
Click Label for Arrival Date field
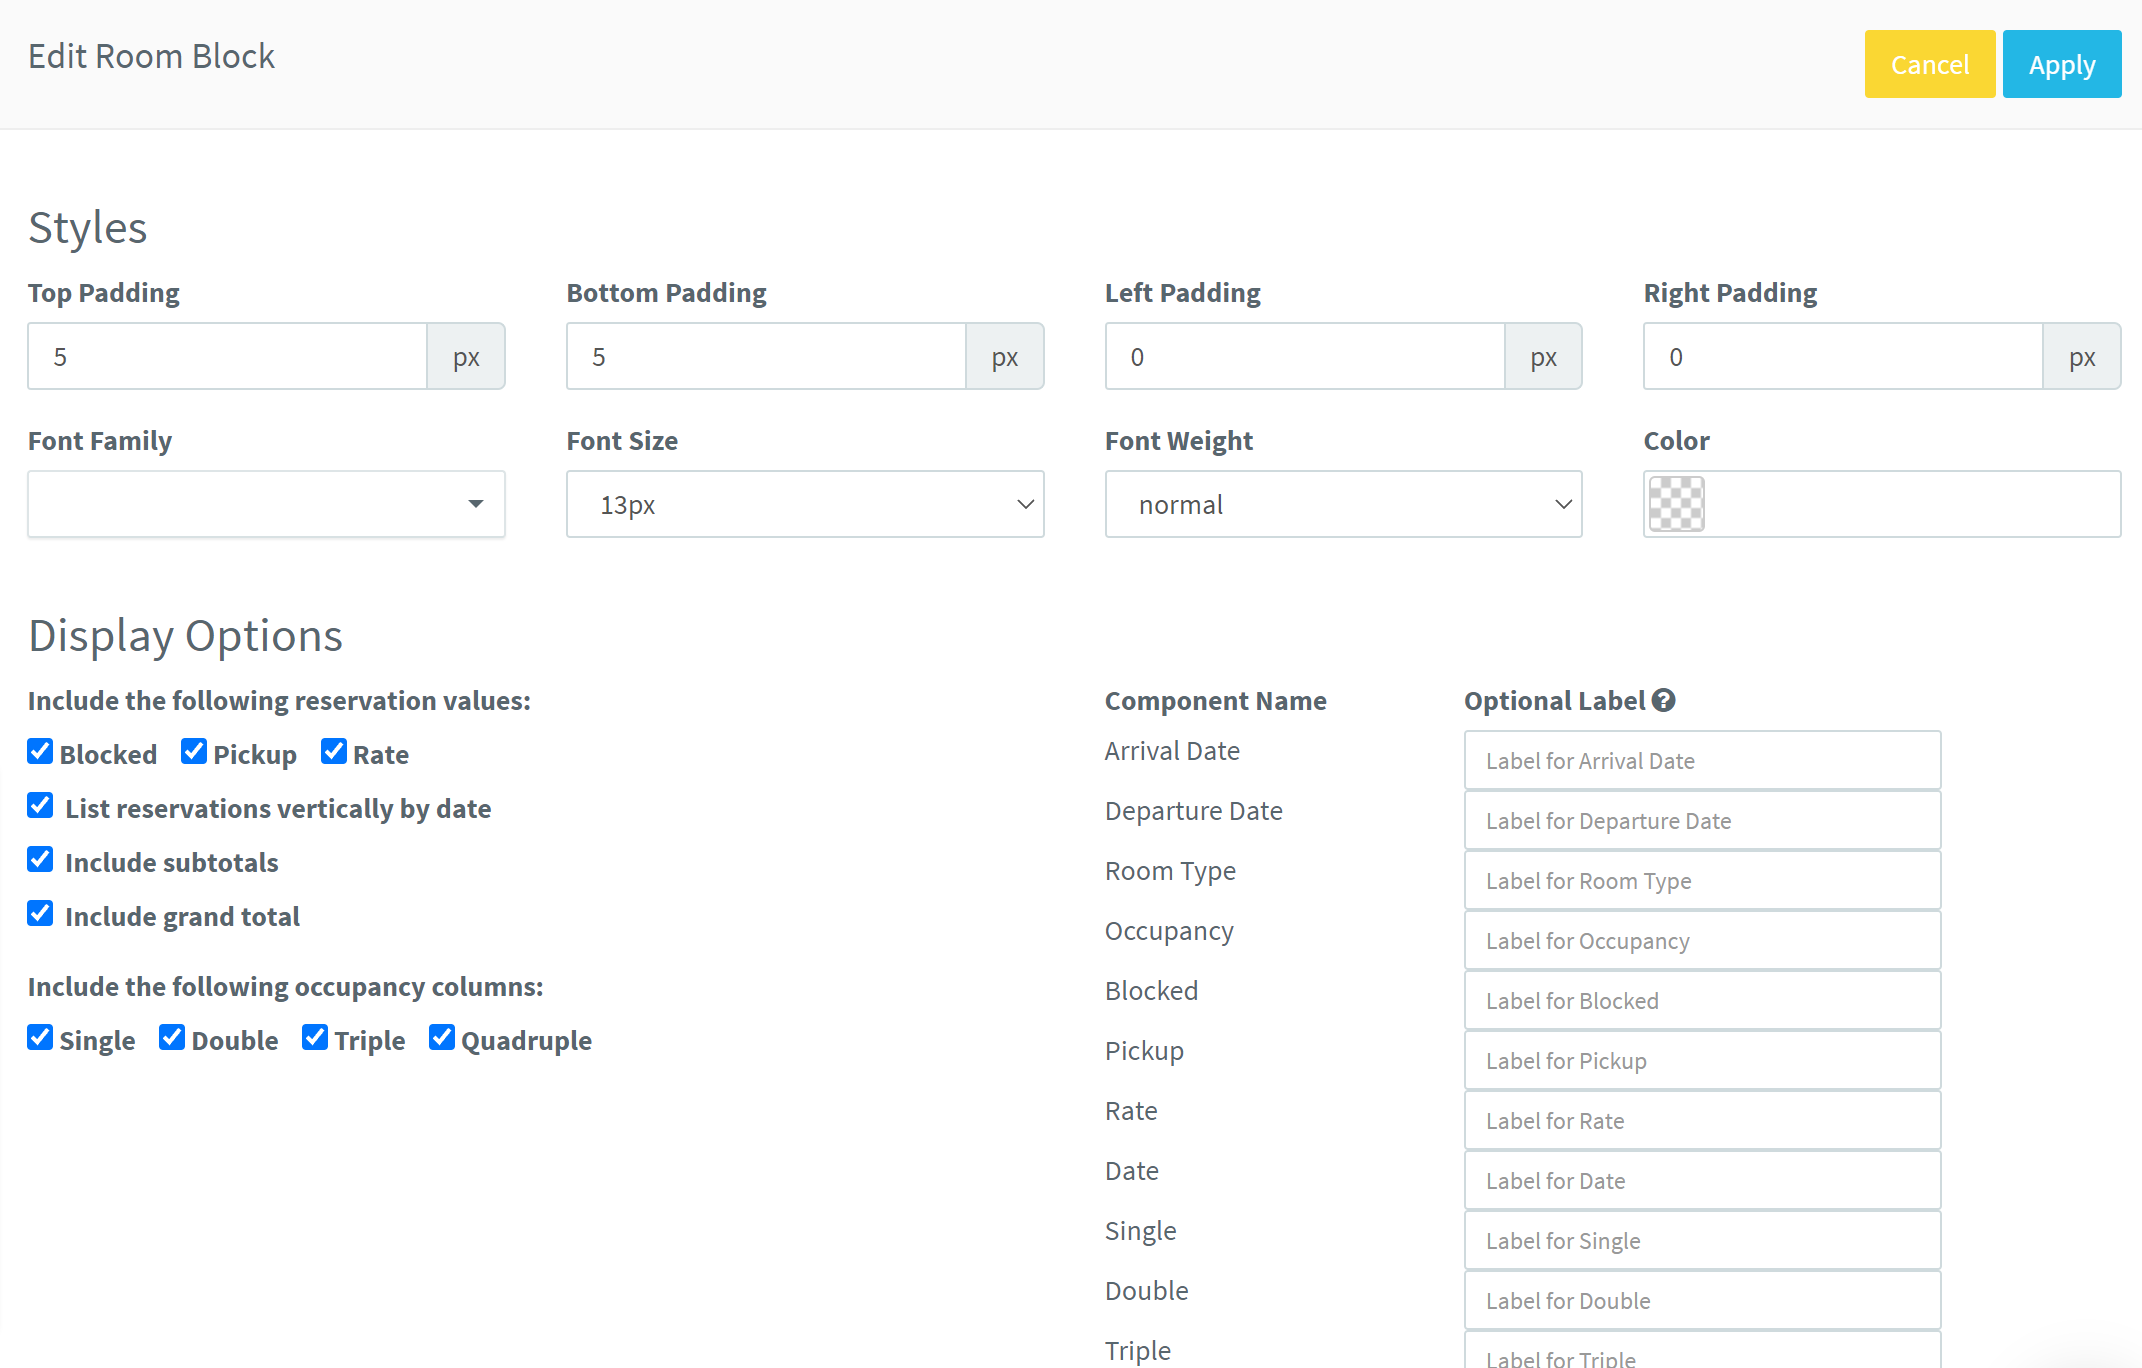1702,760
